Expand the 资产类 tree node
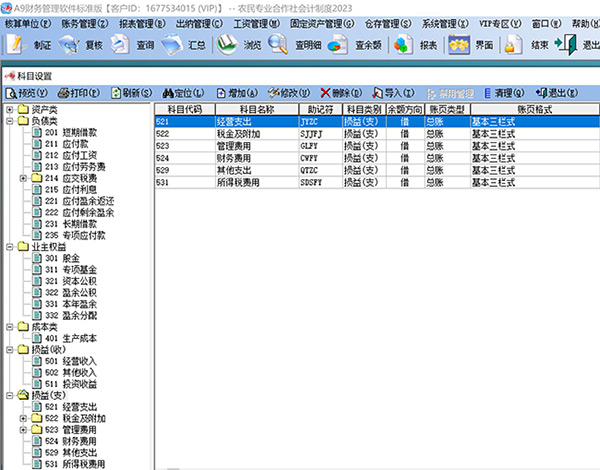Image resolution: width=600 pixels, height=470 pixels. point(10,110)
